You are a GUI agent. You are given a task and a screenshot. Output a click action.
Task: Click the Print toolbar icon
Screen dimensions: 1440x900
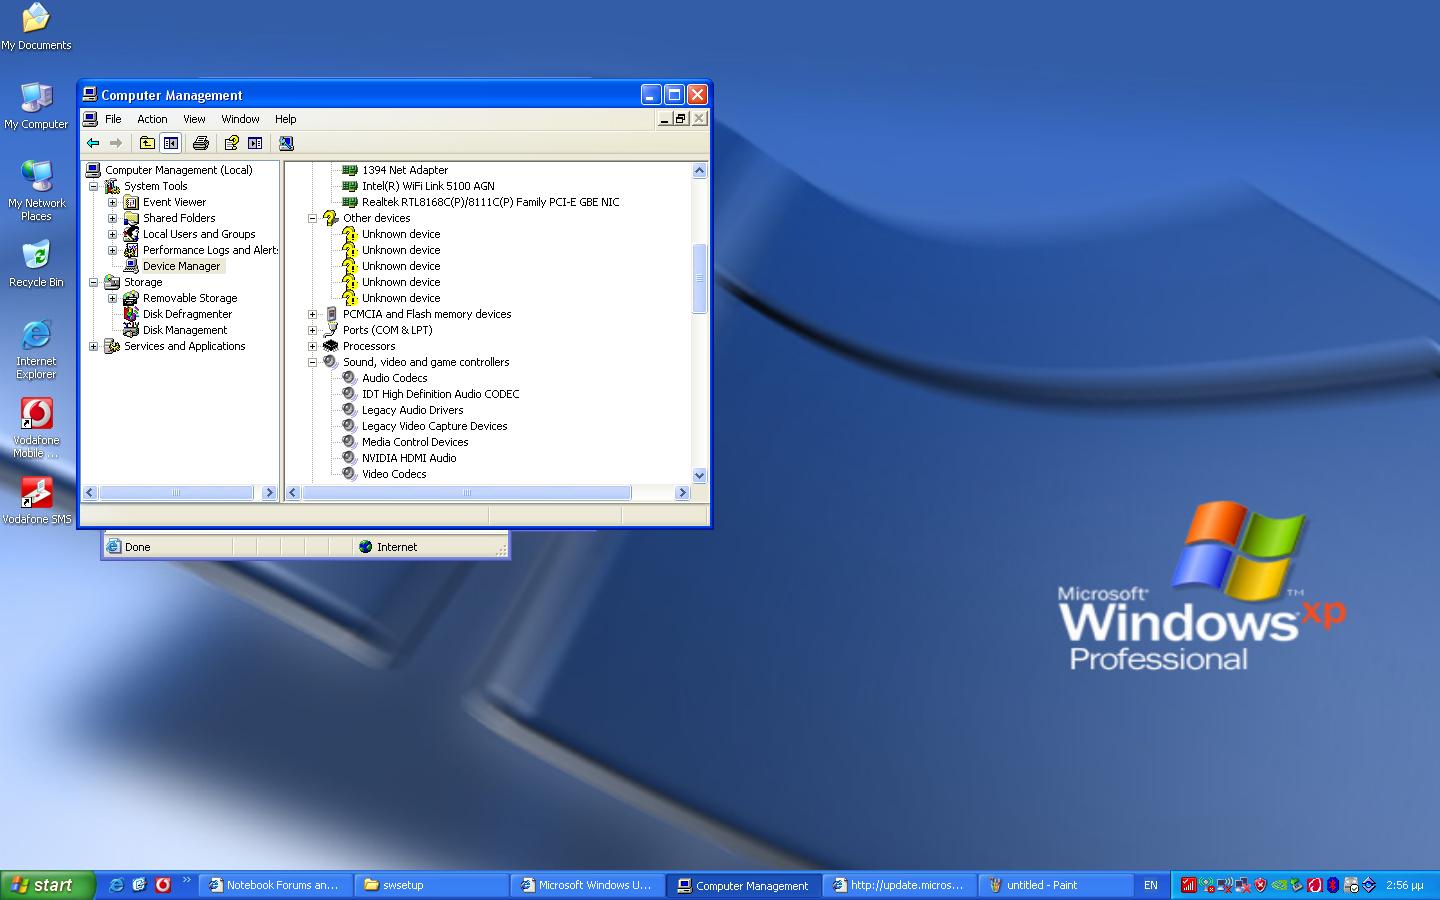[x=201, y=143]
